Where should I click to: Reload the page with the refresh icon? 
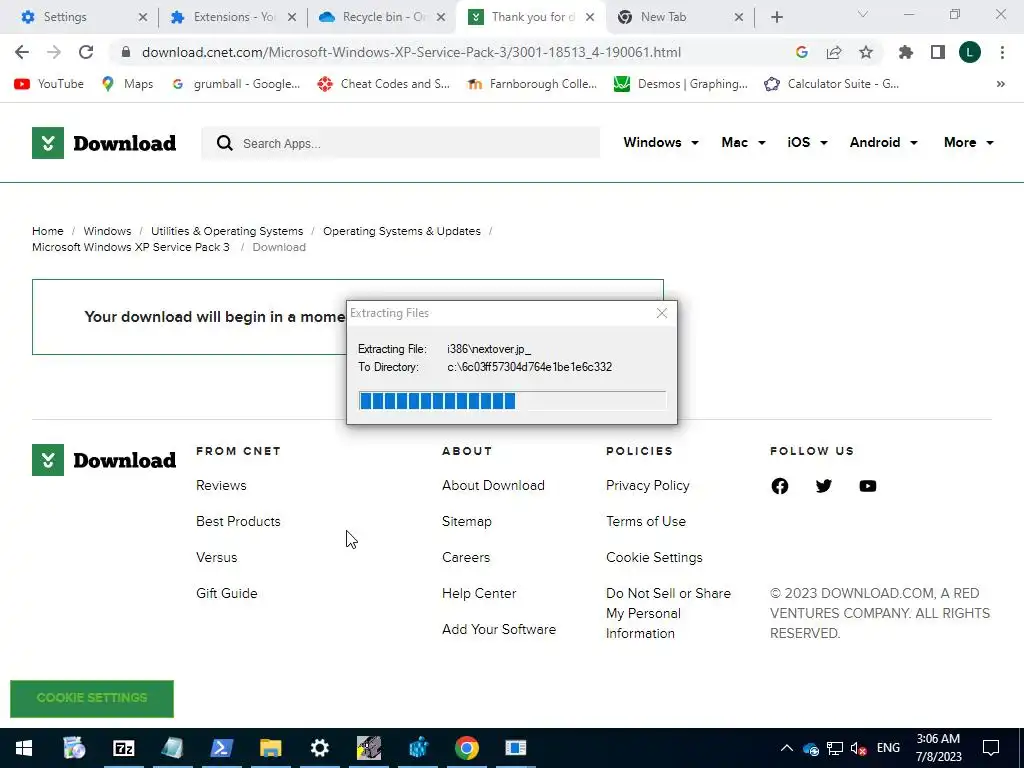[x=86, y=52]
